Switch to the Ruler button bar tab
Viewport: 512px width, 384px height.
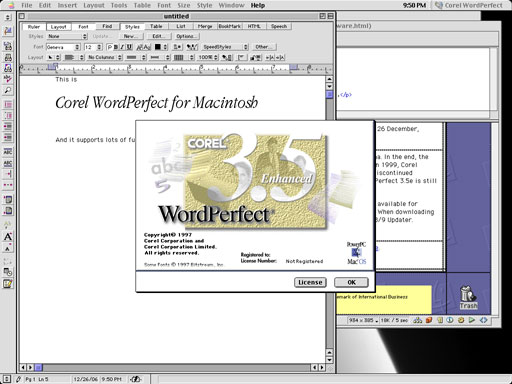pyautogui.click(x=34, y=26)
